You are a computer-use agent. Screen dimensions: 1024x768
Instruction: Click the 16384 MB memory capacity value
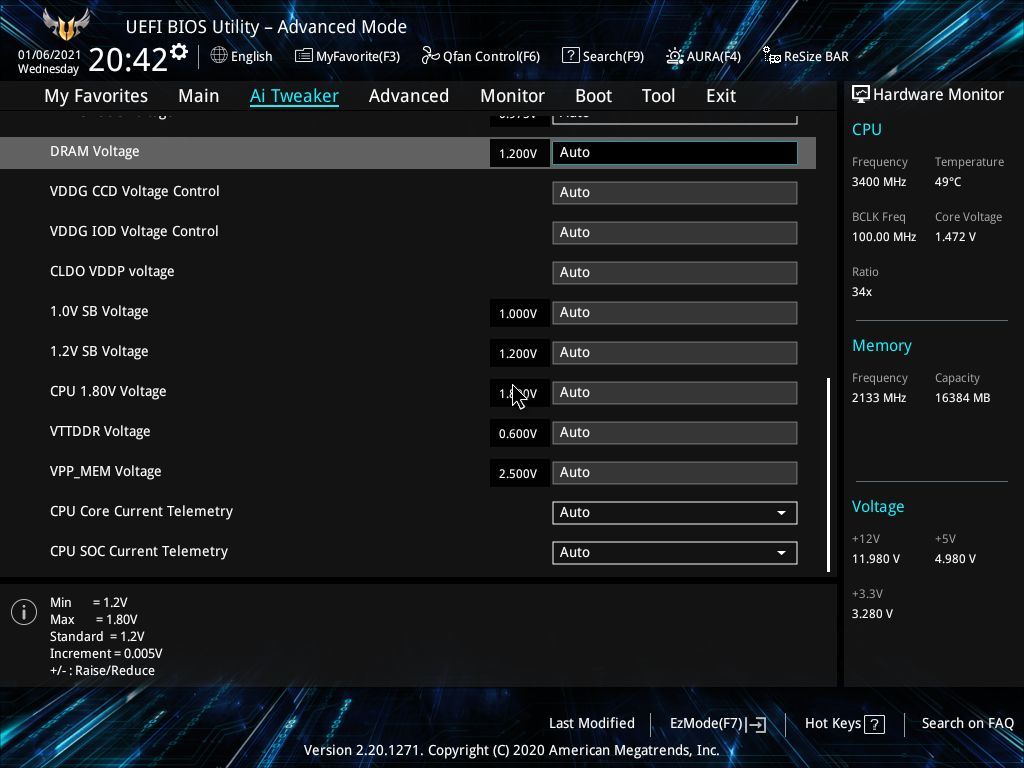[962, 398]
